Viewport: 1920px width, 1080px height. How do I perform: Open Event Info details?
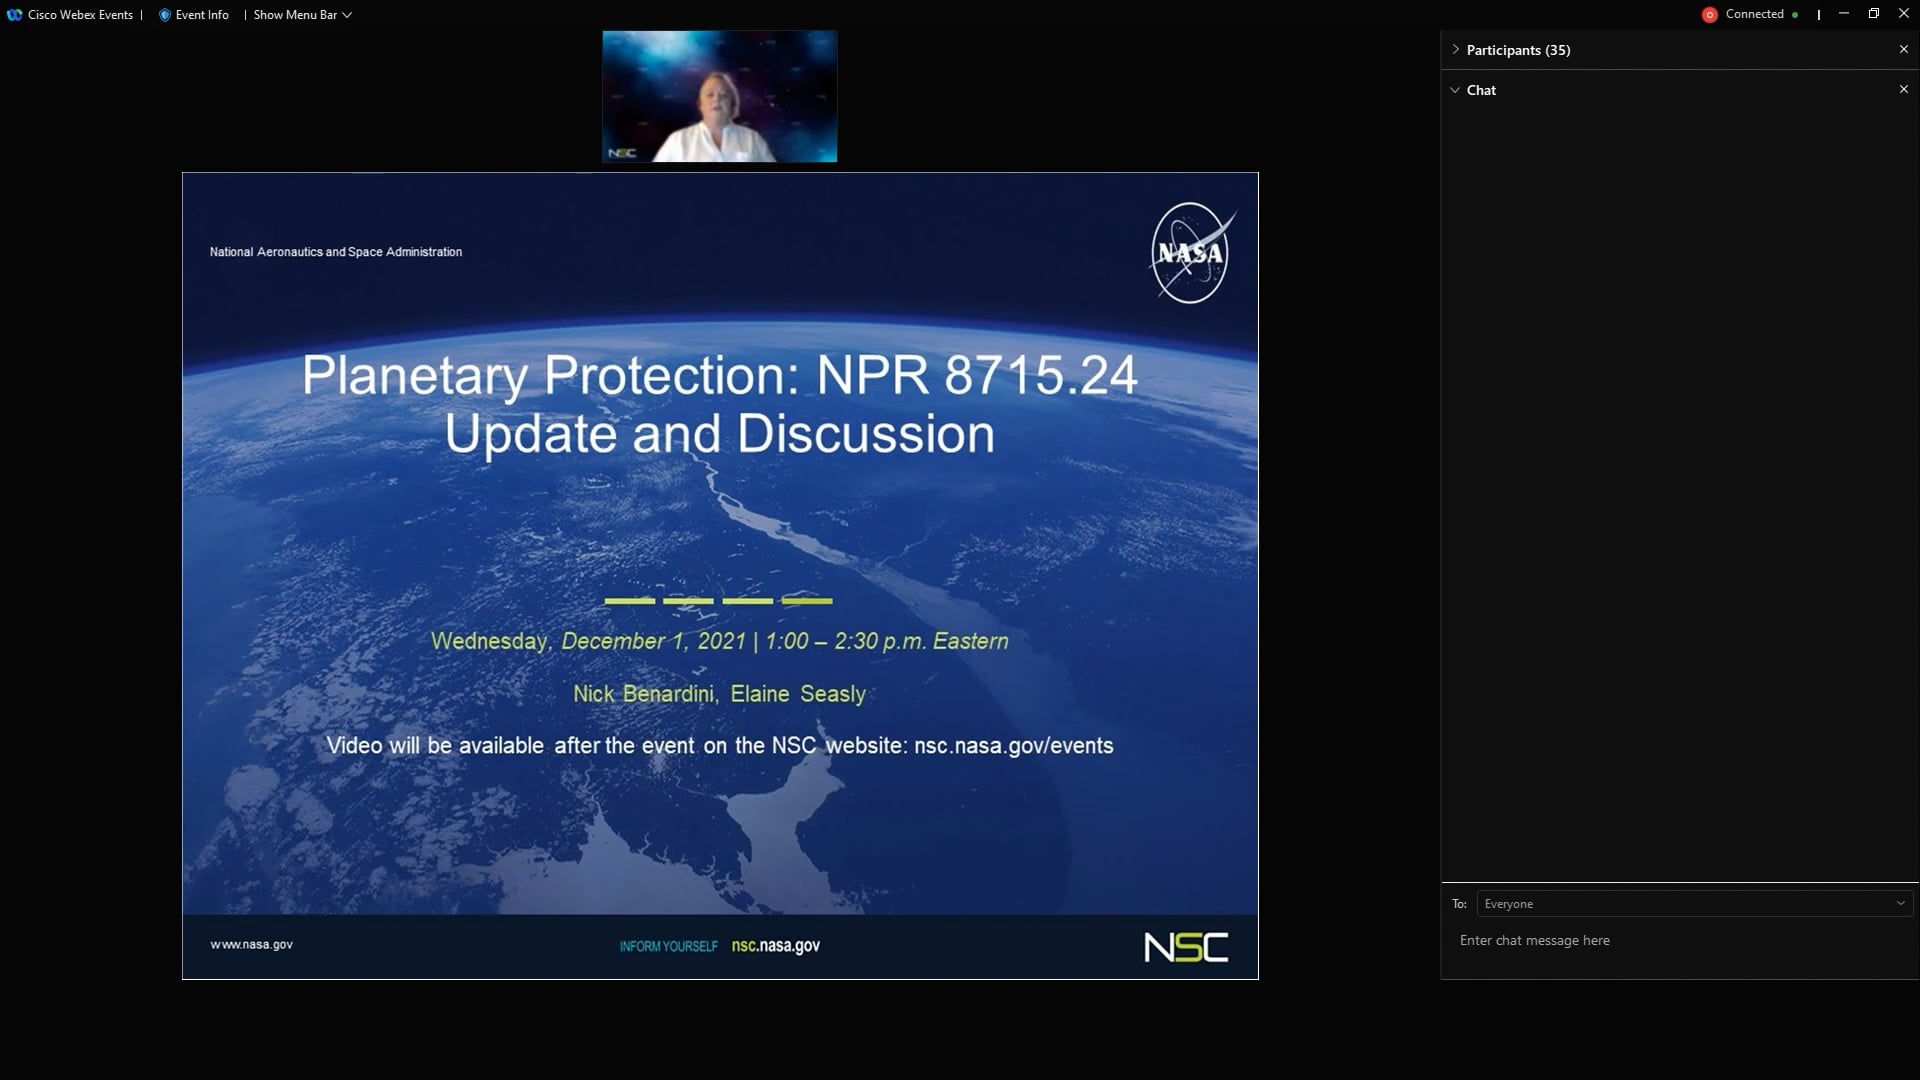click(202, 15)
